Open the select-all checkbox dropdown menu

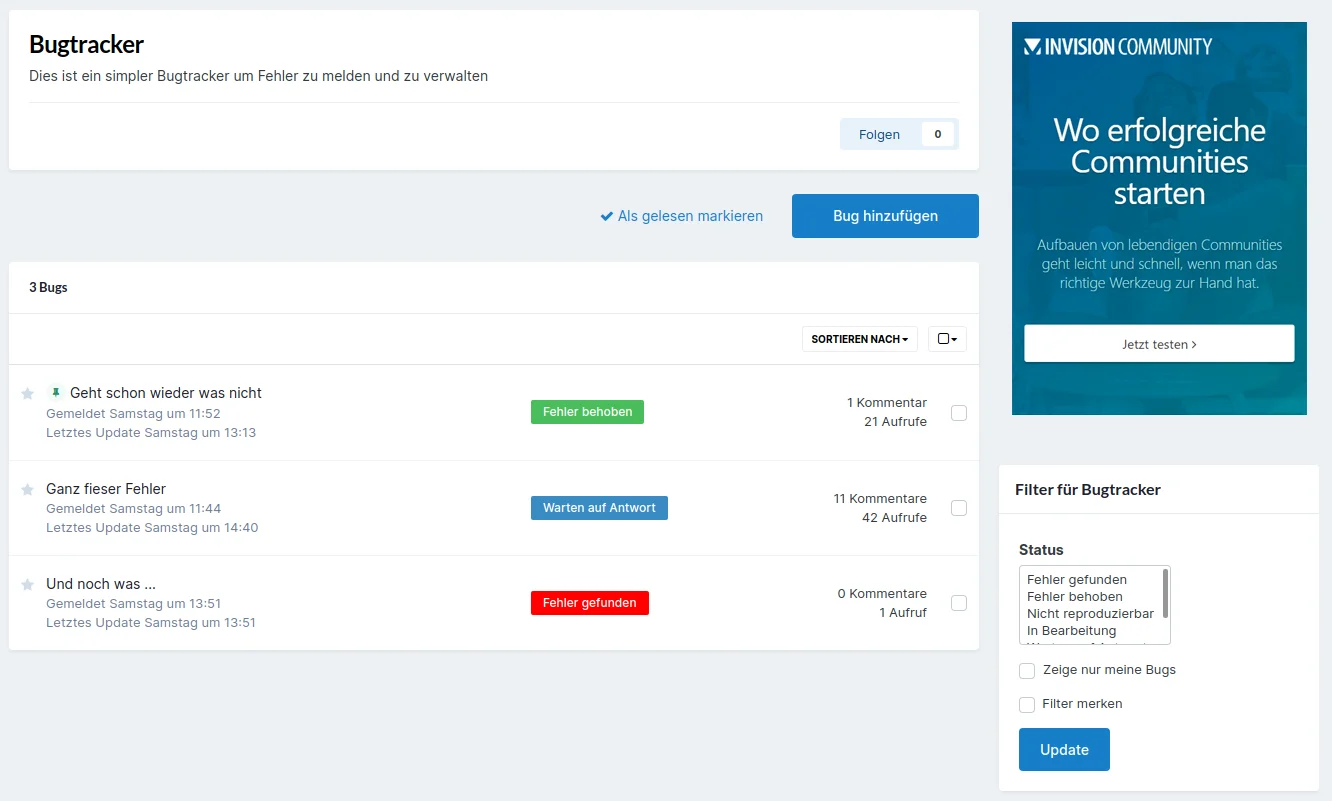[947, 340]
